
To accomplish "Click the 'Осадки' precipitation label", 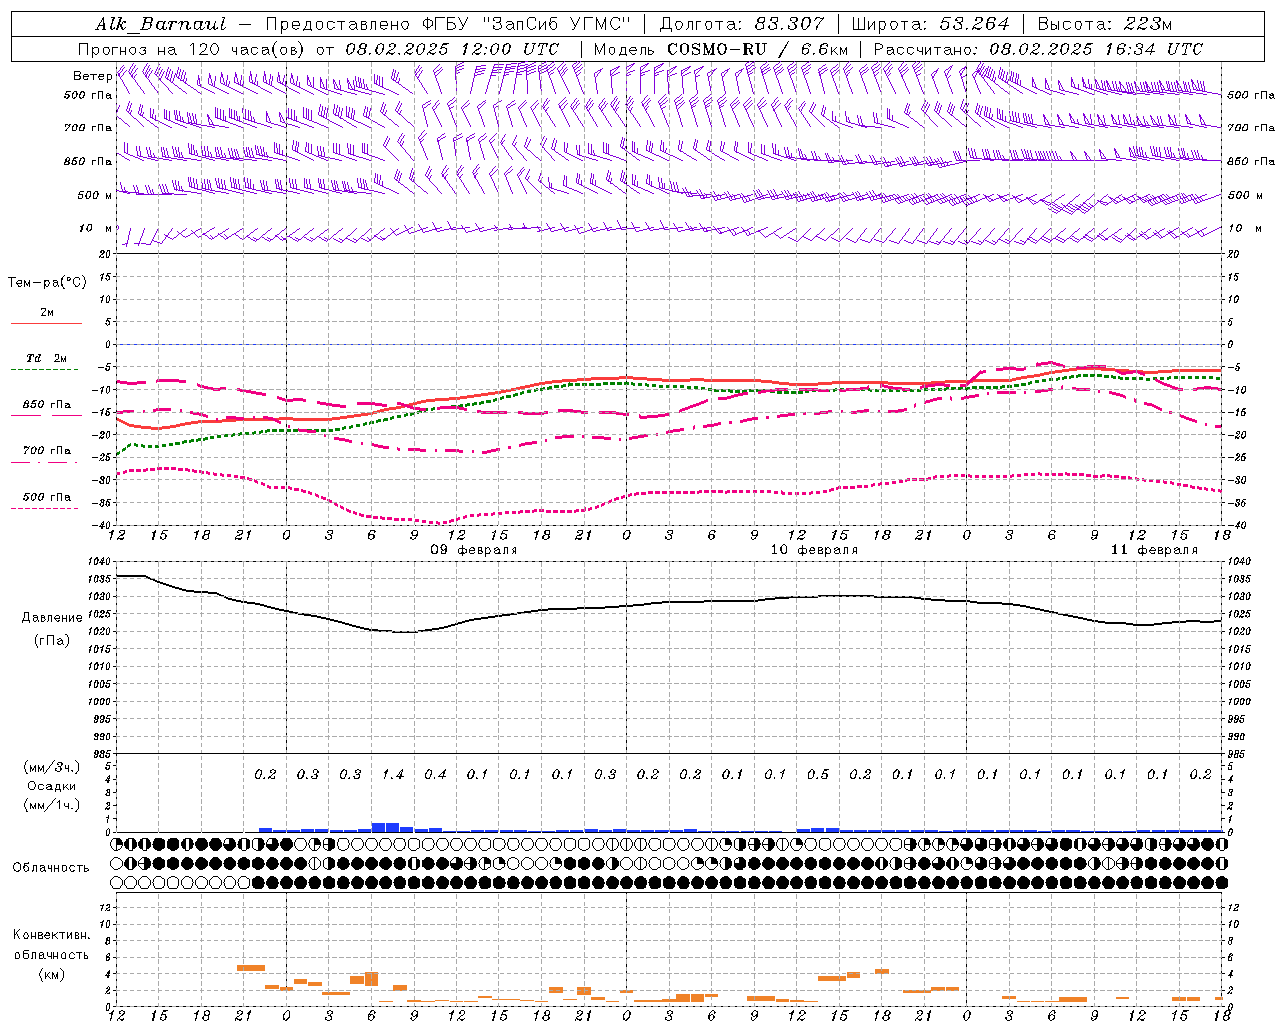I will coord(52,786).
